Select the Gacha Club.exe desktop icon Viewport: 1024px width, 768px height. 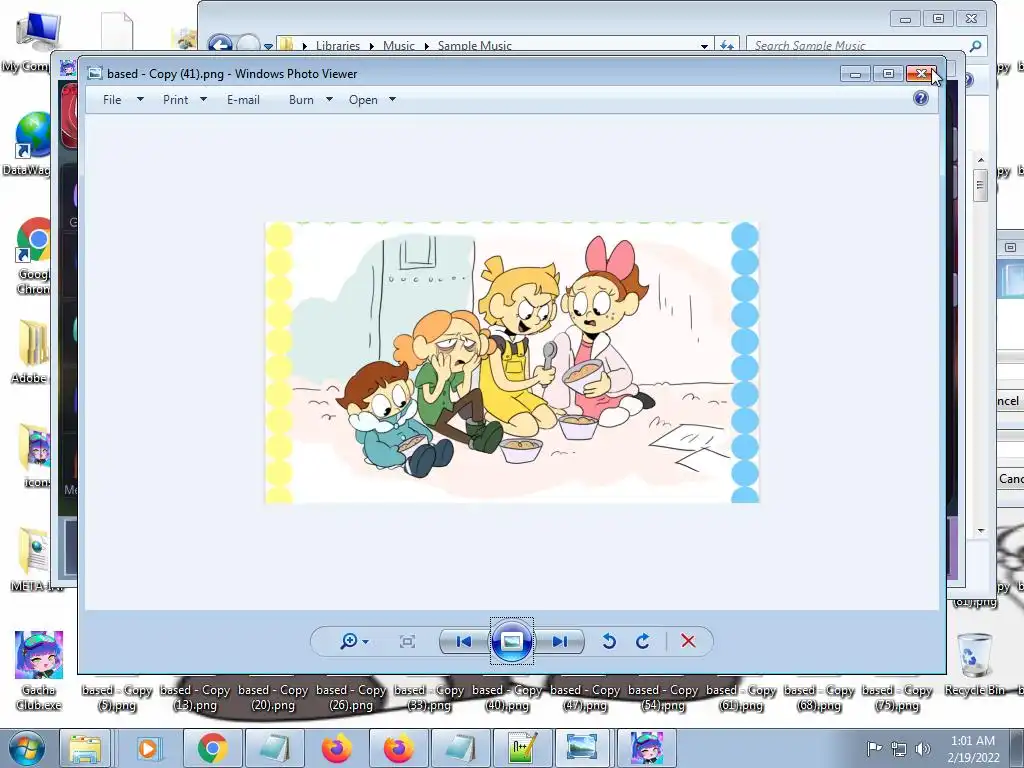coord(39,671)
